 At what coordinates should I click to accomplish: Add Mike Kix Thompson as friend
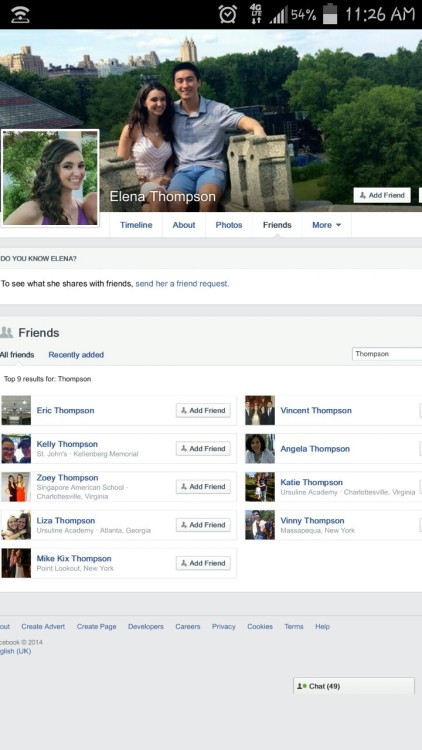203,563
